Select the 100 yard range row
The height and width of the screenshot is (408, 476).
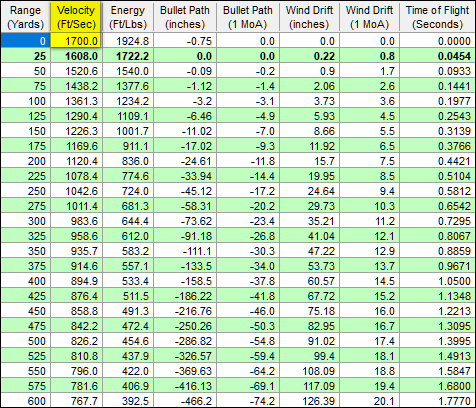pyautogui.click(x=238, y=101)
